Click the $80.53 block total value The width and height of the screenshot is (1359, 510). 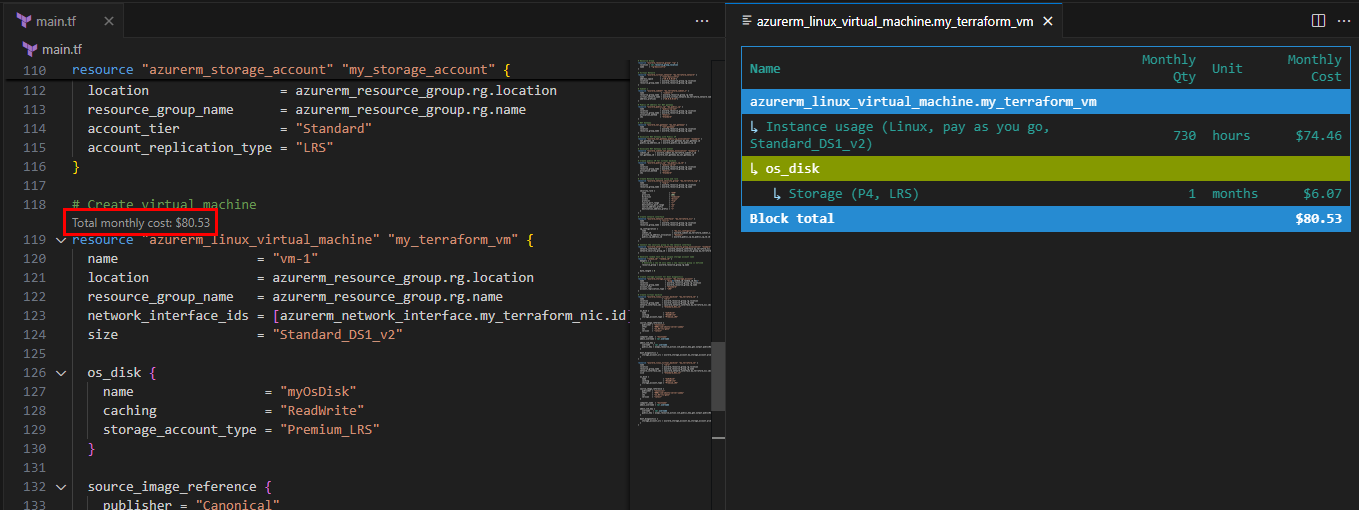[x=1318, y=218]
